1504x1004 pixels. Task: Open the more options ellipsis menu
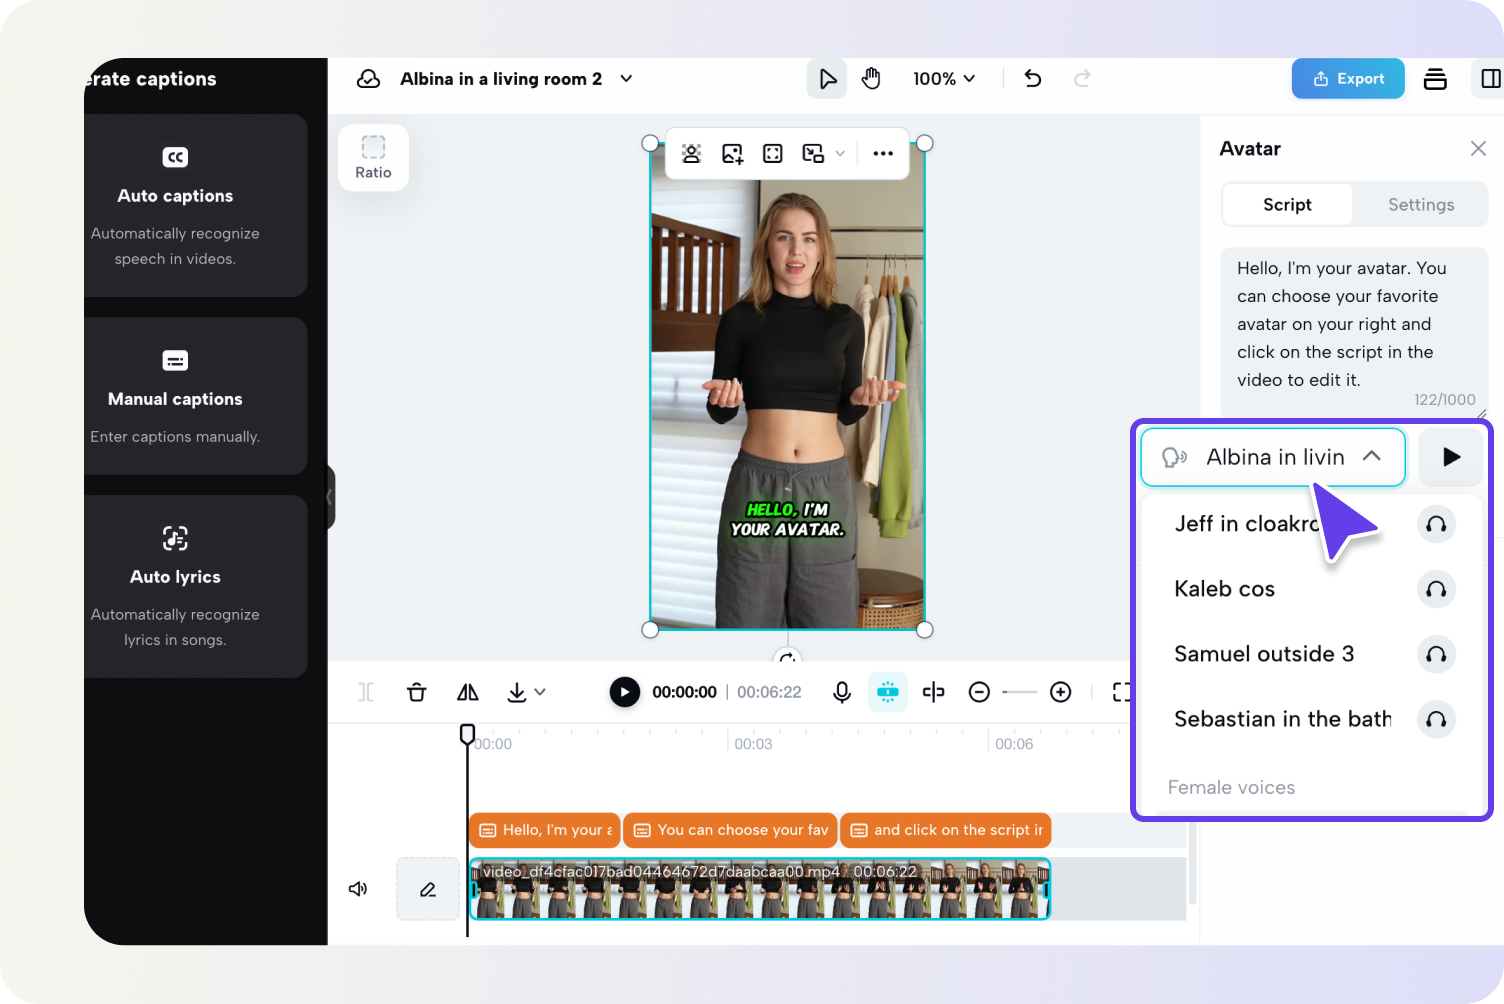(883, 153)
